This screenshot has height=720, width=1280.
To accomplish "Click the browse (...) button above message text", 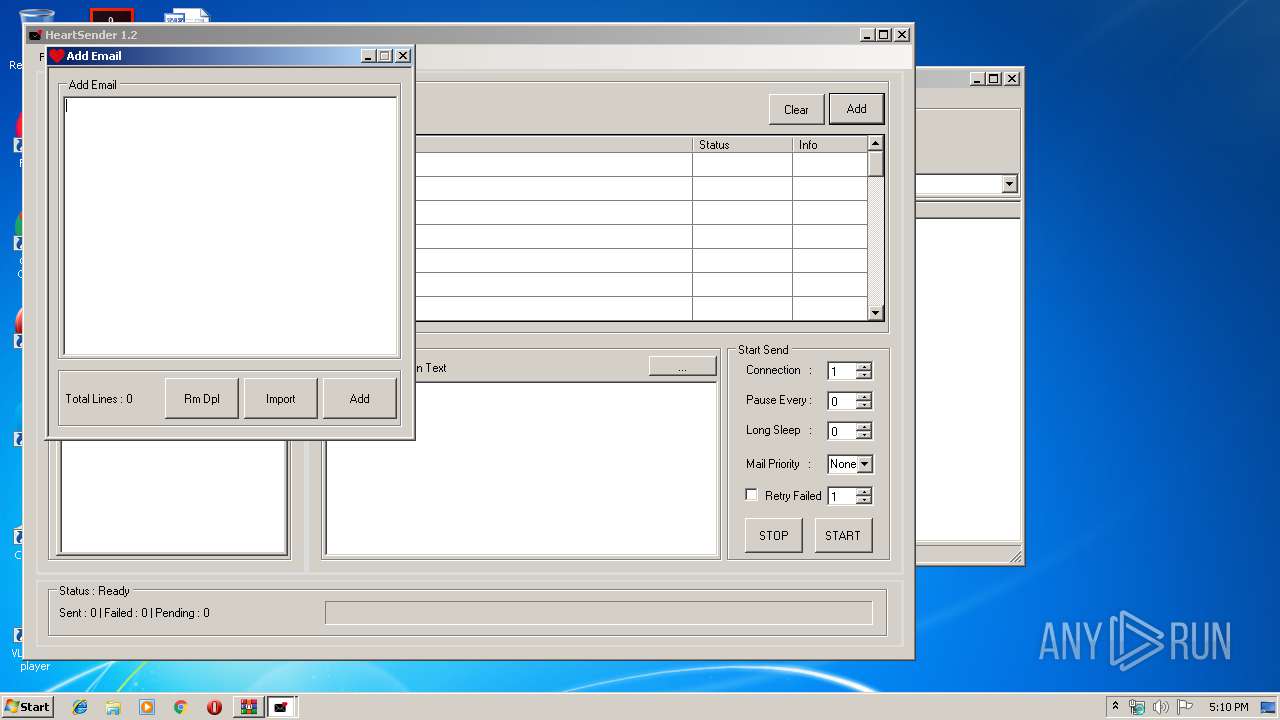I will pos(682,367).
